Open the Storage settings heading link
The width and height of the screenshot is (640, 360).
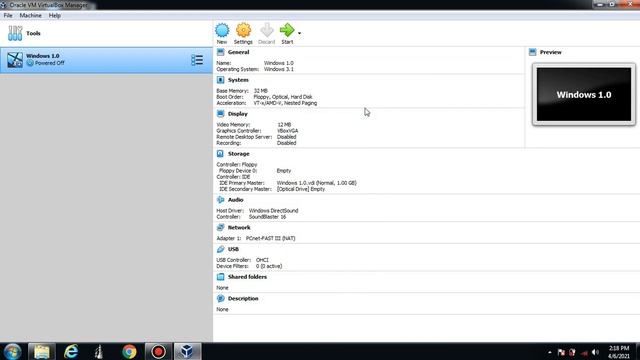[238, 154]
